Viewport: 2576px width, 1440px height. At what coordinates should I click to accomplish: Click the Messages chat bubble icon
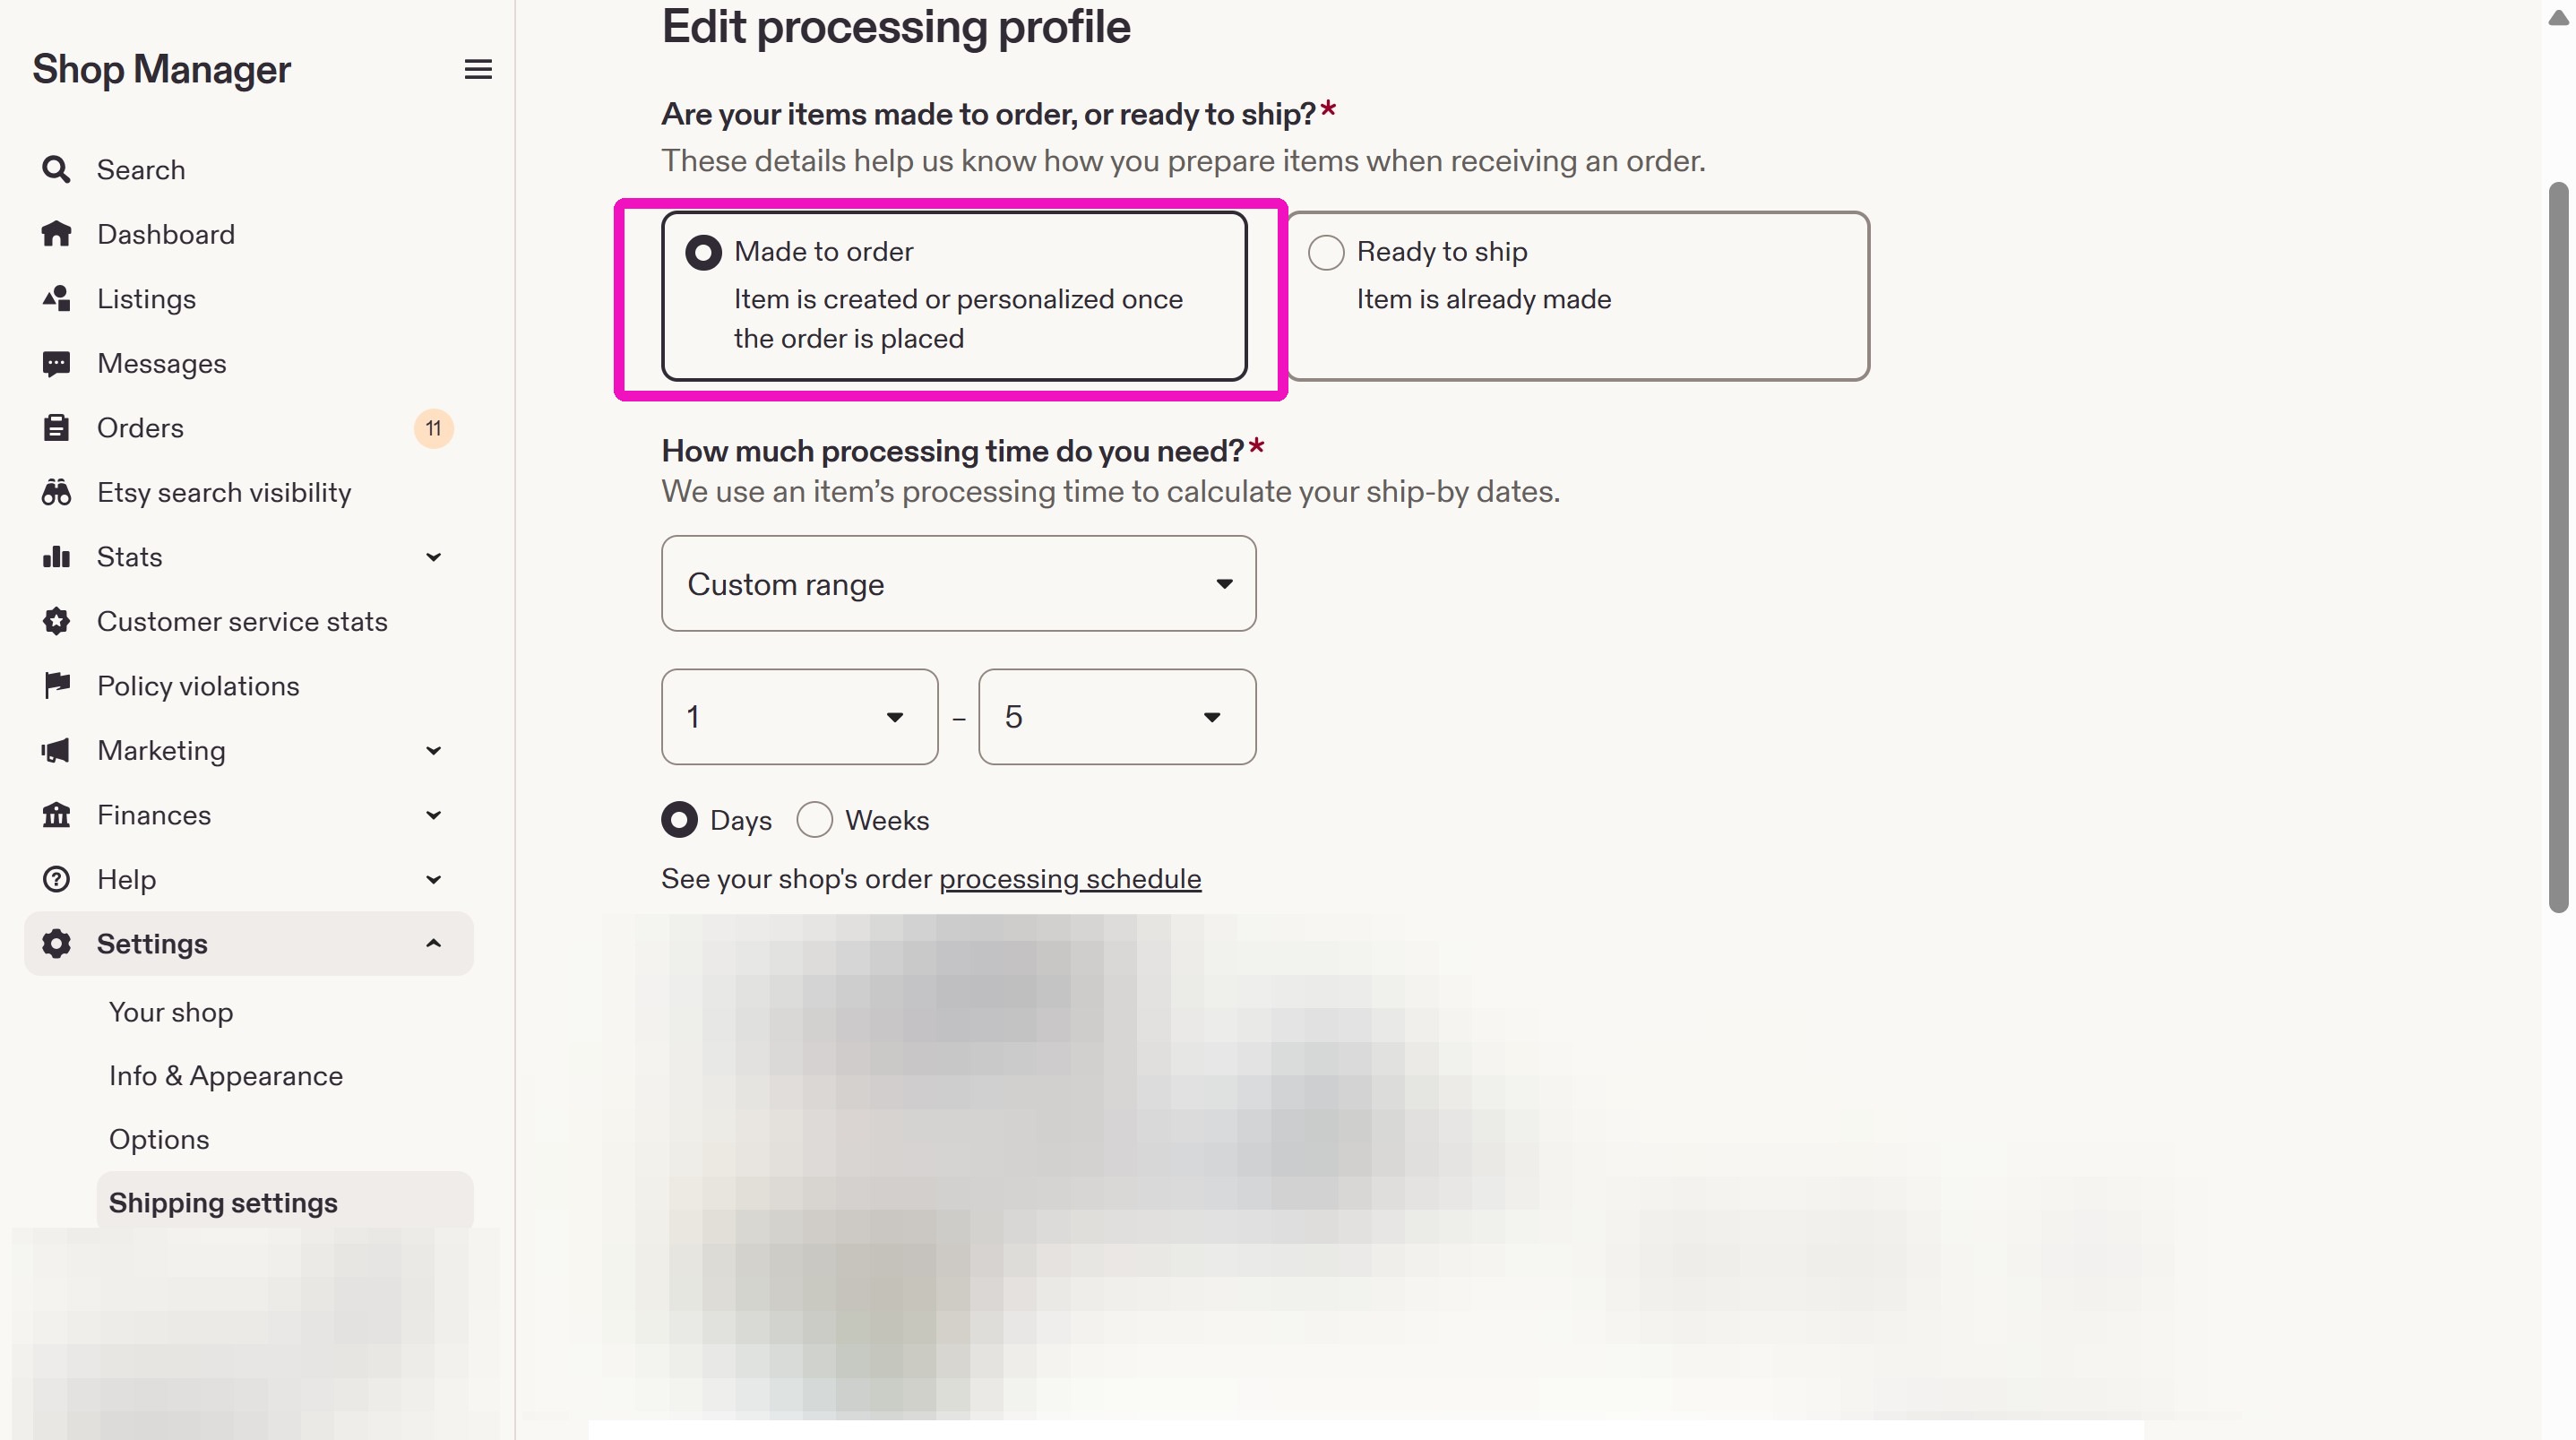point(56,363)
